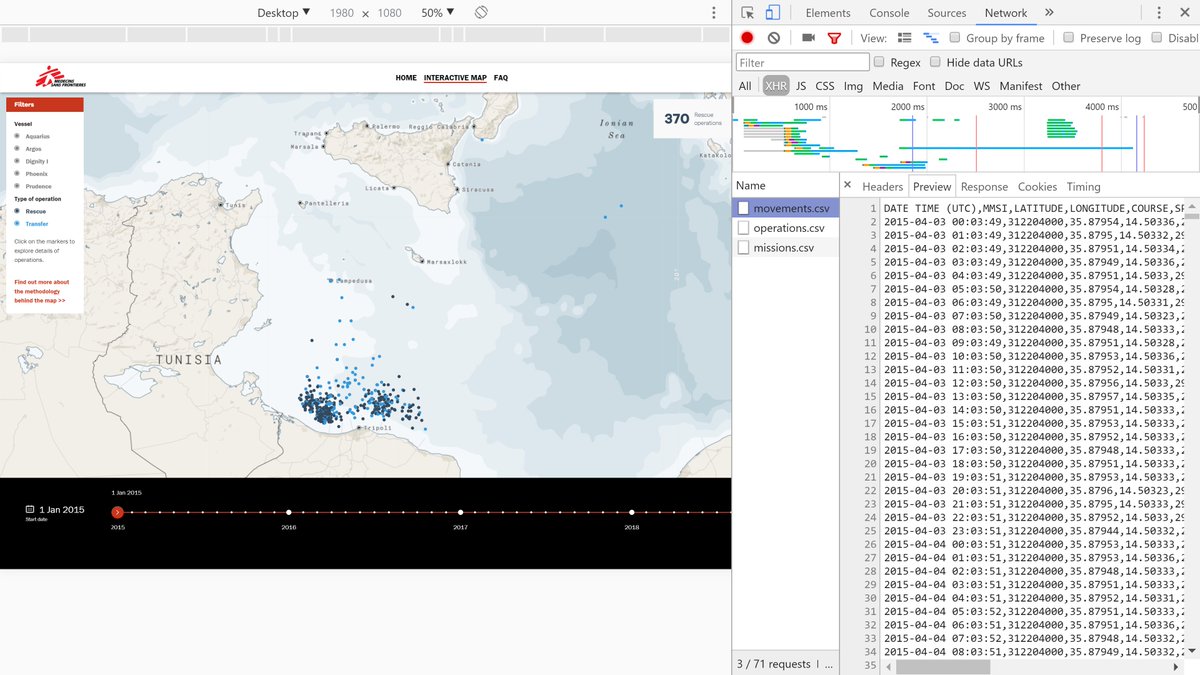
Task: Open the Desktop device dropdown
Action: pos(284,13)
